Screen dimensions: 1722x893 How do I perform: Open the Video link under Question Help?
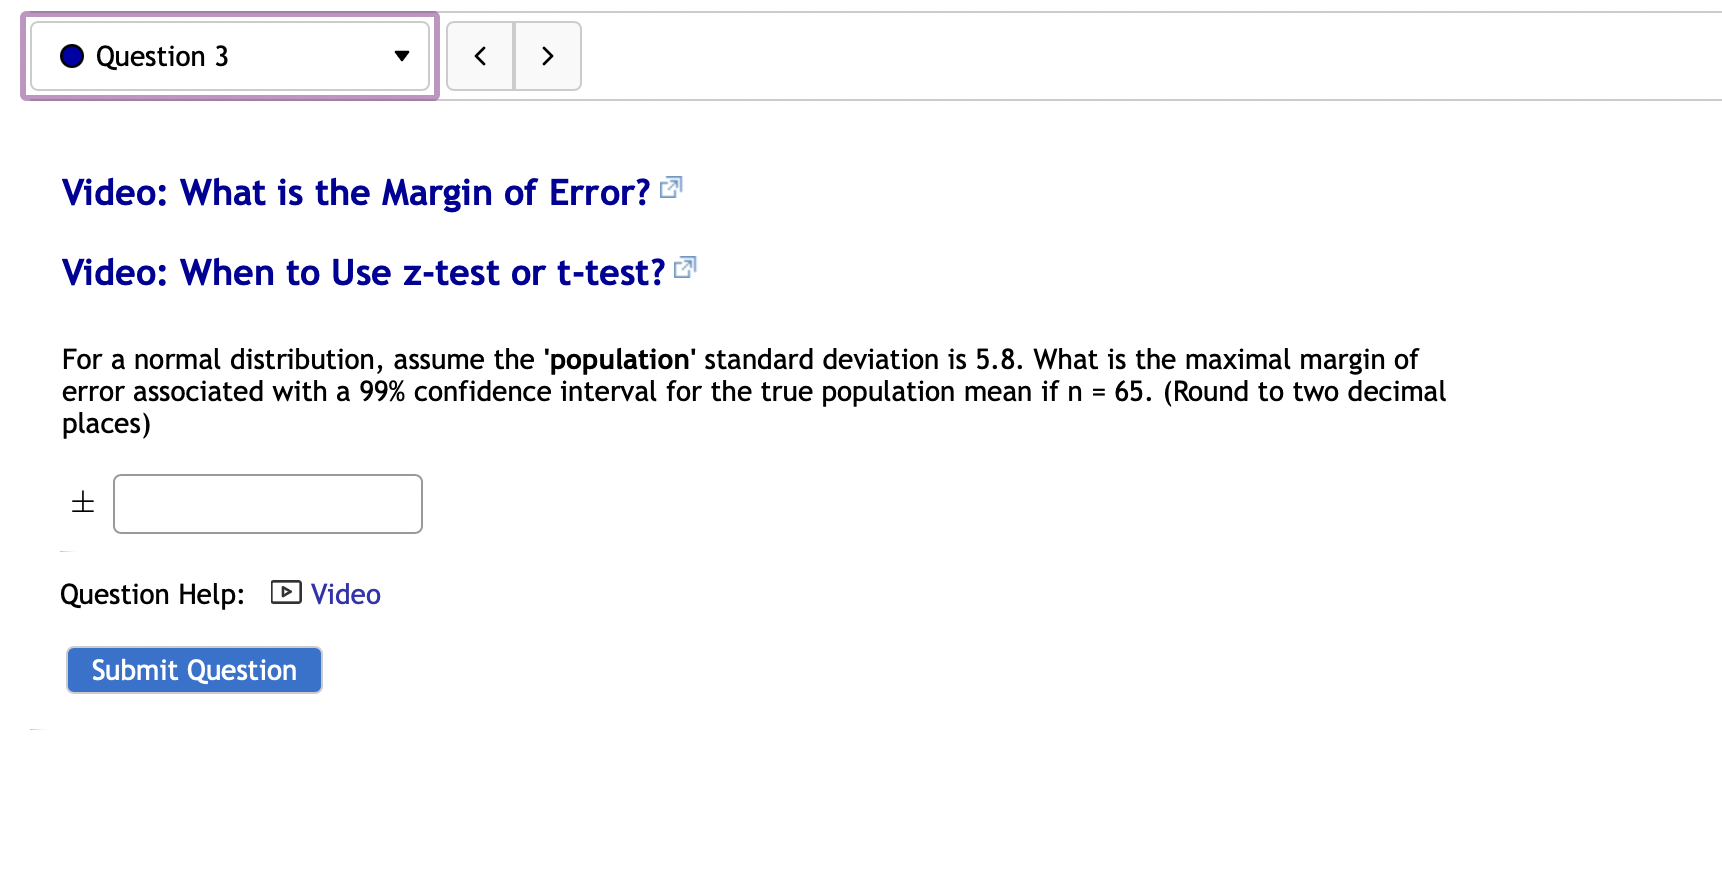[x=345, y=593]
